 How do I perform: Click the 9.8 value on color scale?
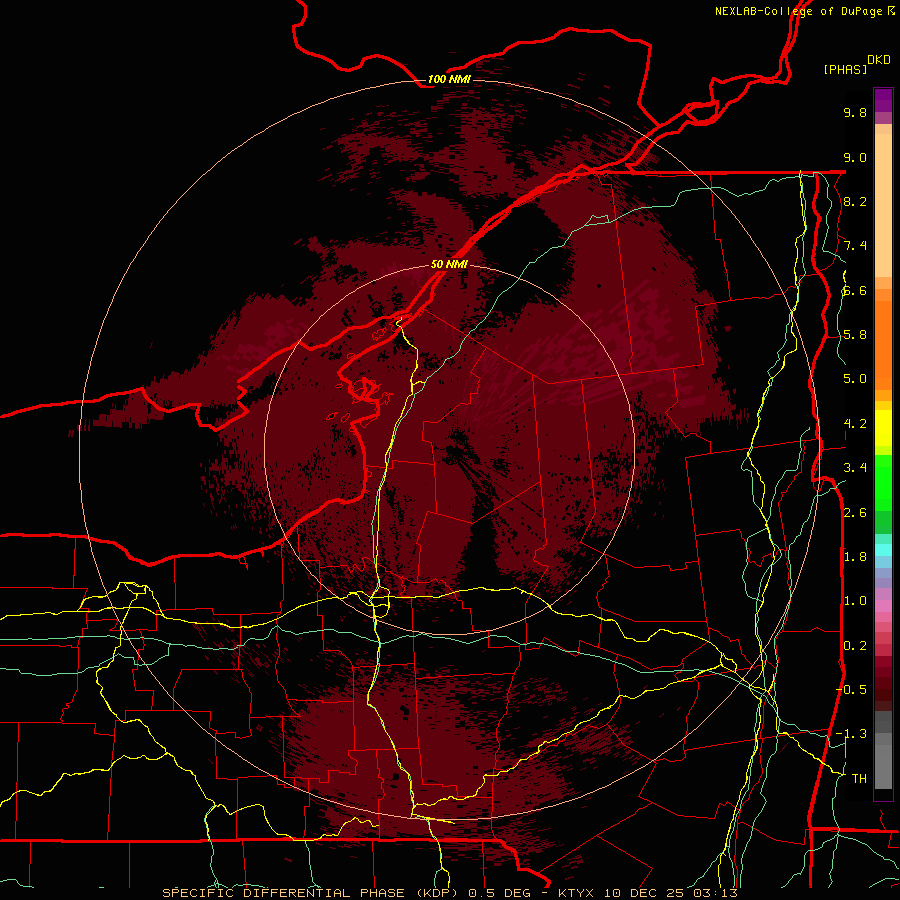855,112
